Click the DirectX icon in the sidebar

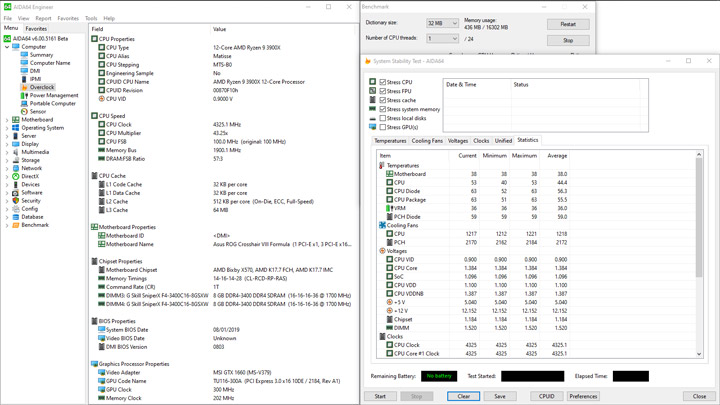(x=16, y=176)
